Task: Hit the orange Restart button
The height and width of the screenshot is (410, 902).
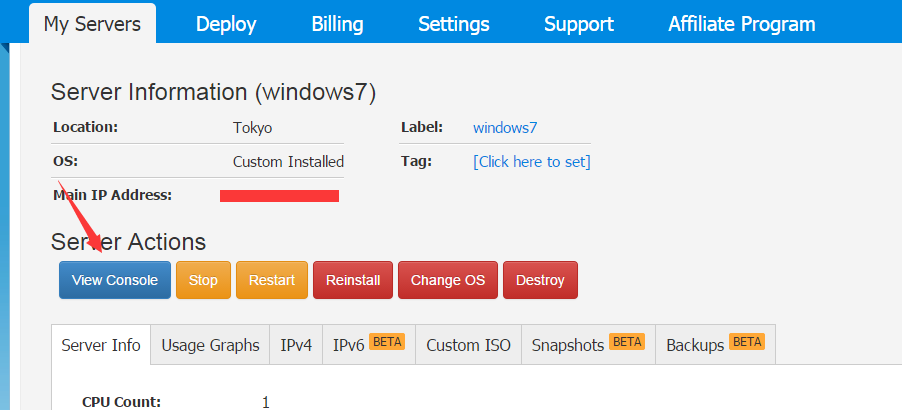Action: [x=271, y=280]
